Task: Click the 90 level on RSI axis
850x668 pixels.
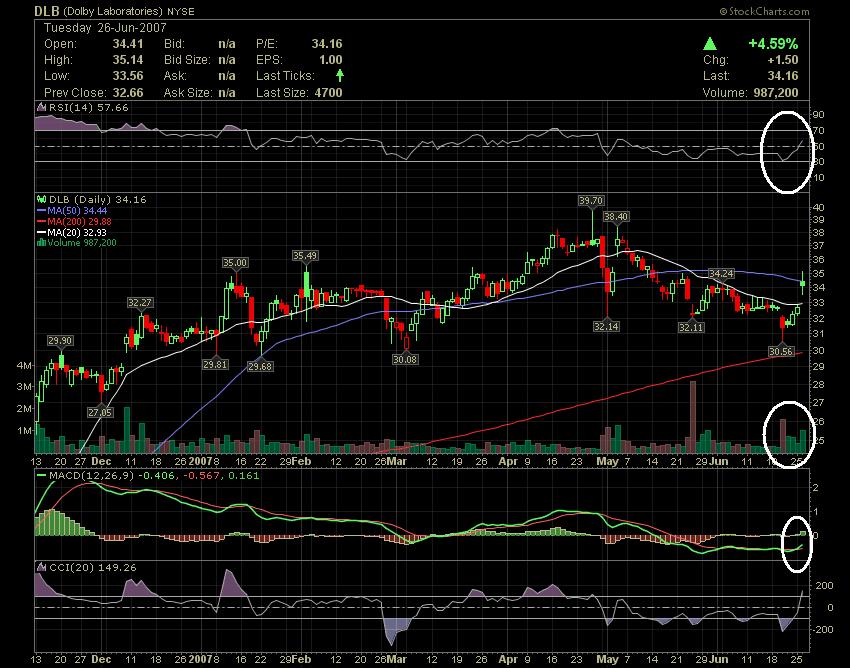Action: [818, 114]
